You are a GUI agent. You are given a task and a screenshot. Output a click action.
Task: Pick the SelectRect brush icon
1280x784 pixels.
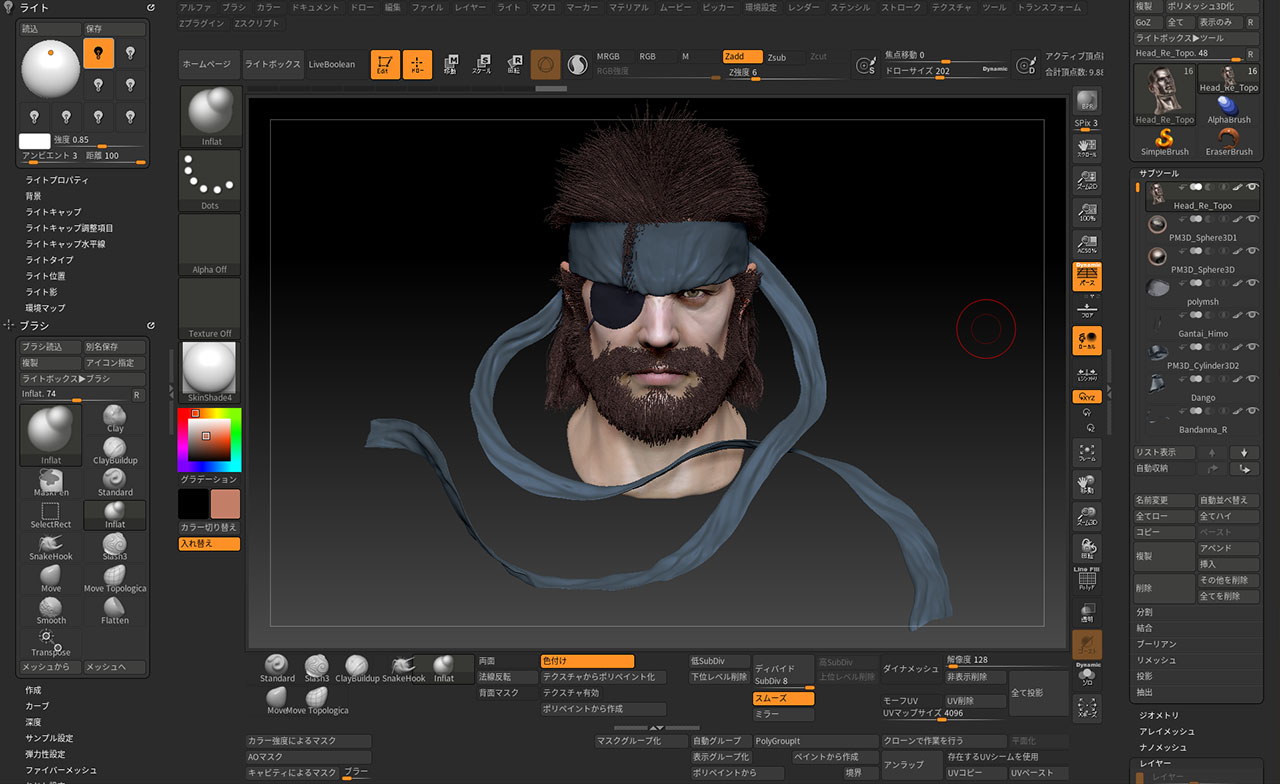pyautogui.click(x=51, y=514)
